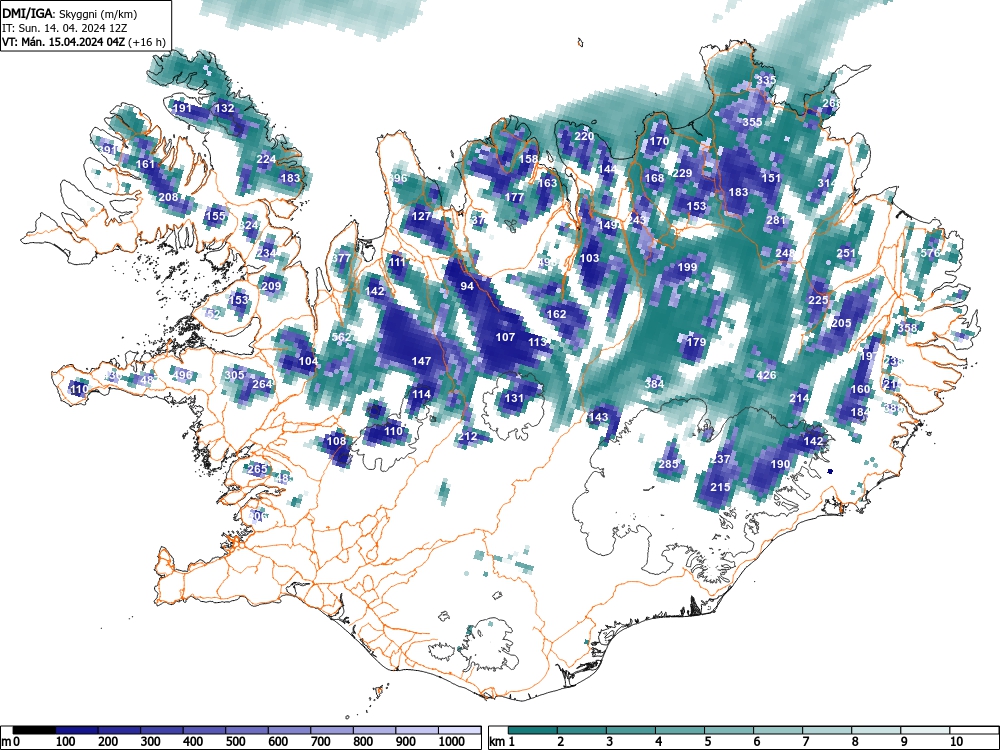Click the 265 visibility value

pos(258,469)
